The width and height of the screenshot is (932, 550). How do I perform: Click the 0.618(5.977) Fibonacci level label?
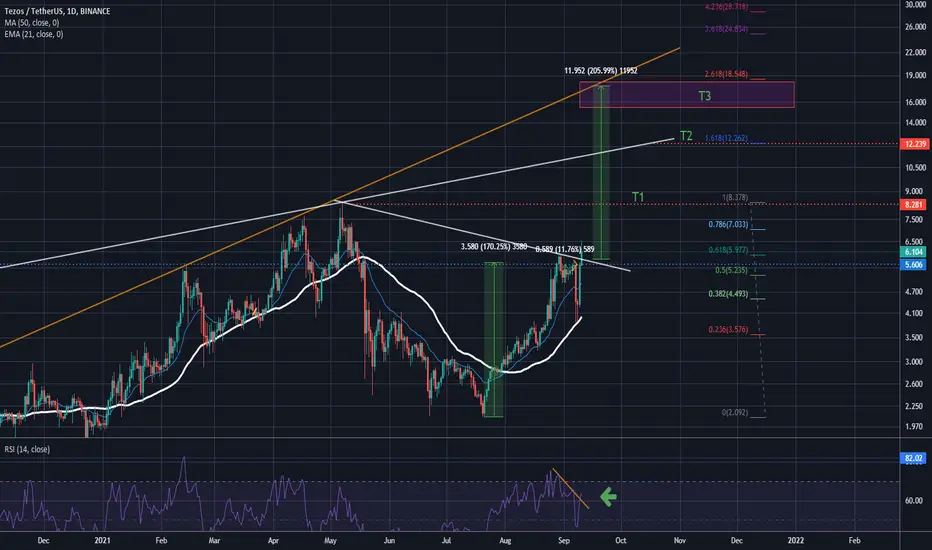(x=728, y=250)
